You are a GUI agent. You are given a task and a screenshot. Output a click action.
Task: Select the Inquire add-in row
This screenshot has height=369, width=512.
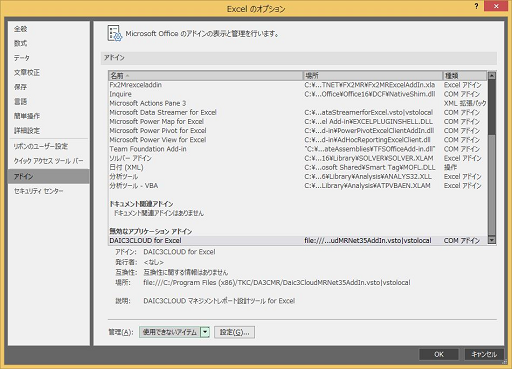[x=298, y=94]
